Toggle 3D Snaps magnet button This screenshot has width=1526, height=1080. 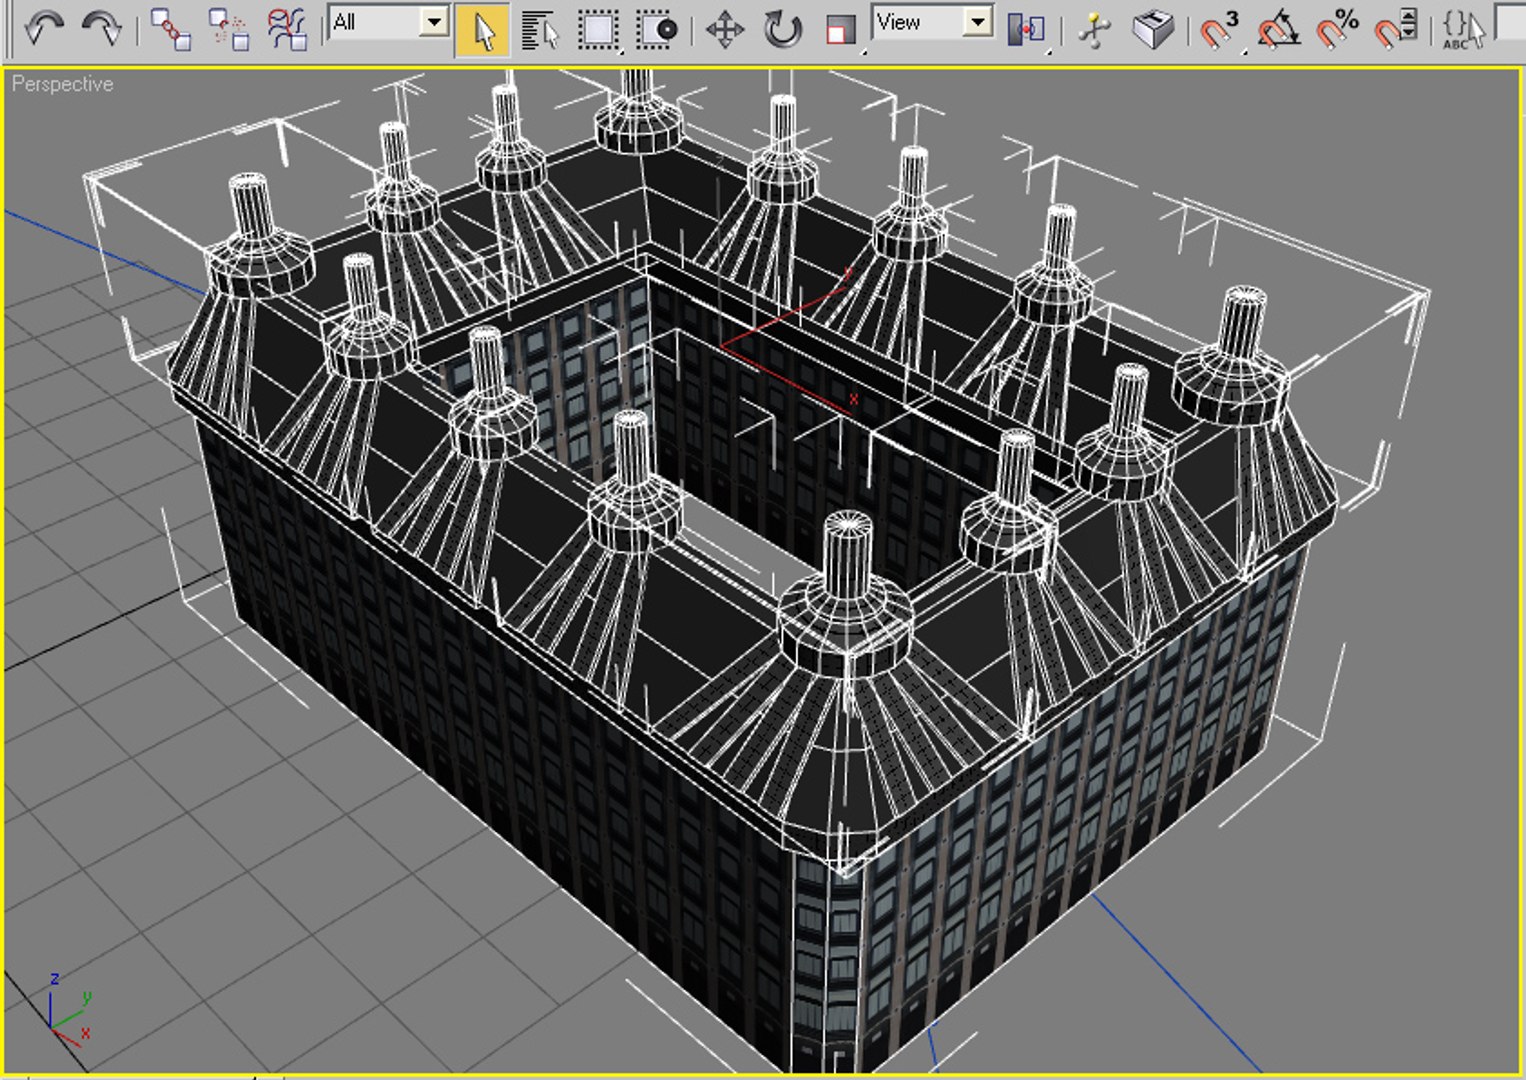click(1219, 29)
